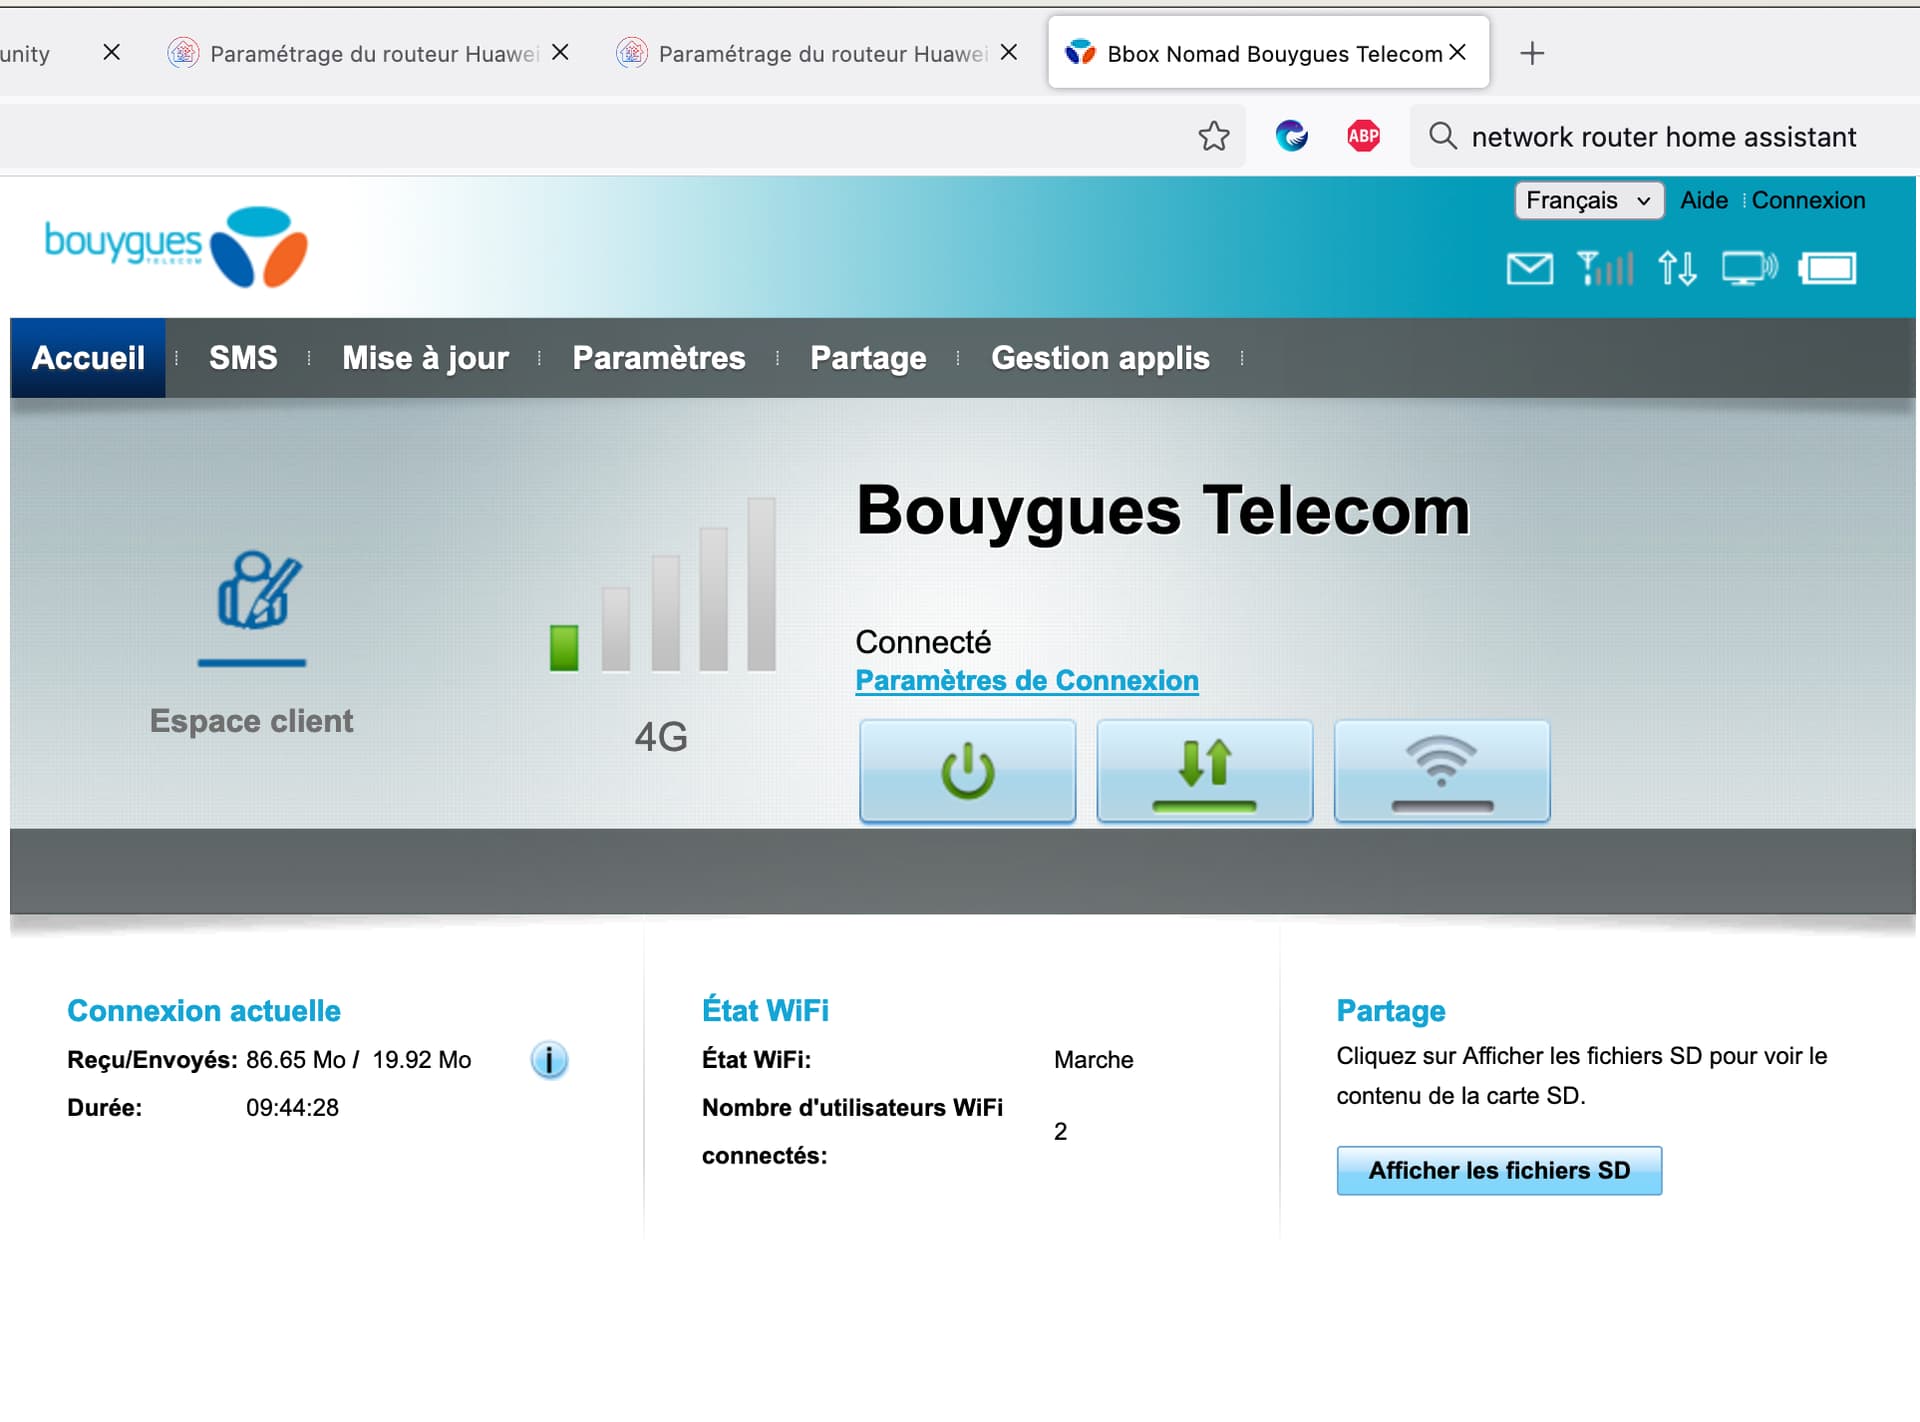1920x1422 pixels.
Task: Click the Bouygues Telecom logo
Action: tap(176, 246)
